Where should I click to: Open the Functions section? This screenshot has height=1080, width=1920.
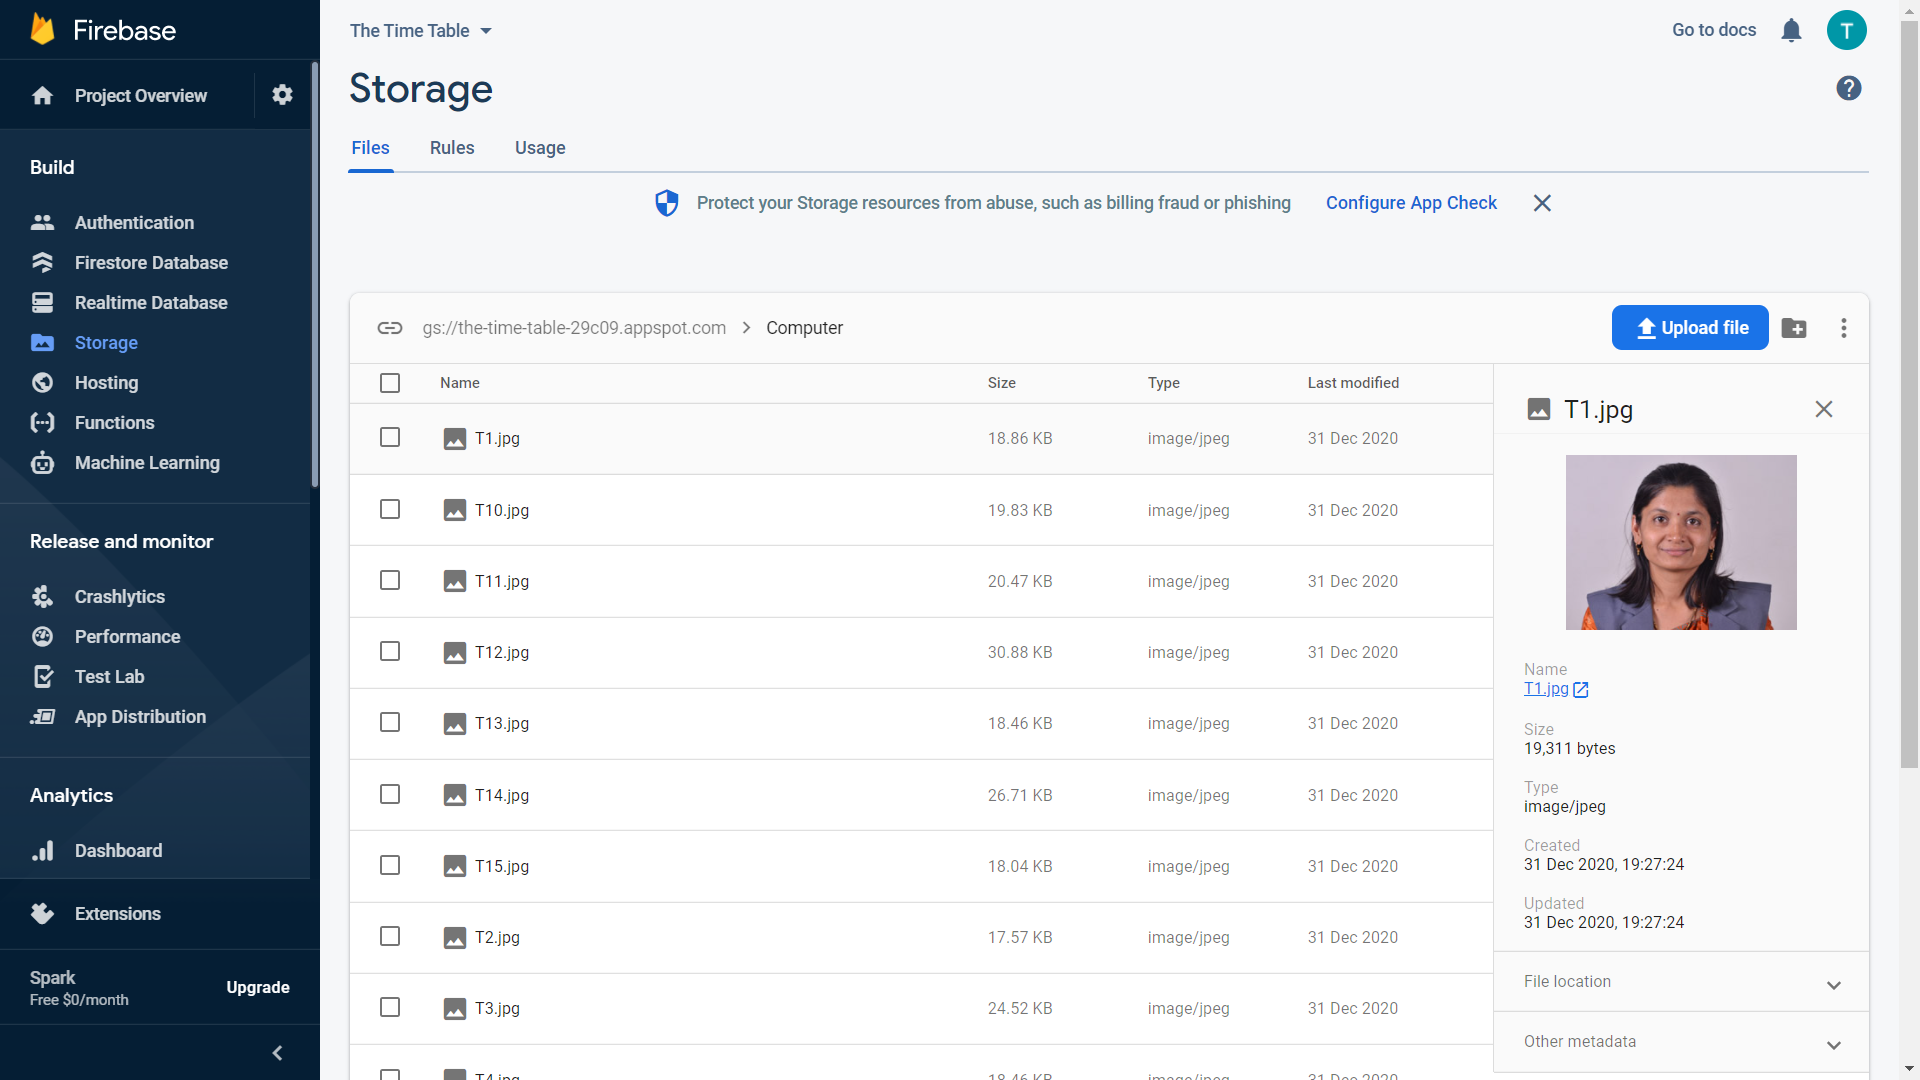[x=116, y=422]
